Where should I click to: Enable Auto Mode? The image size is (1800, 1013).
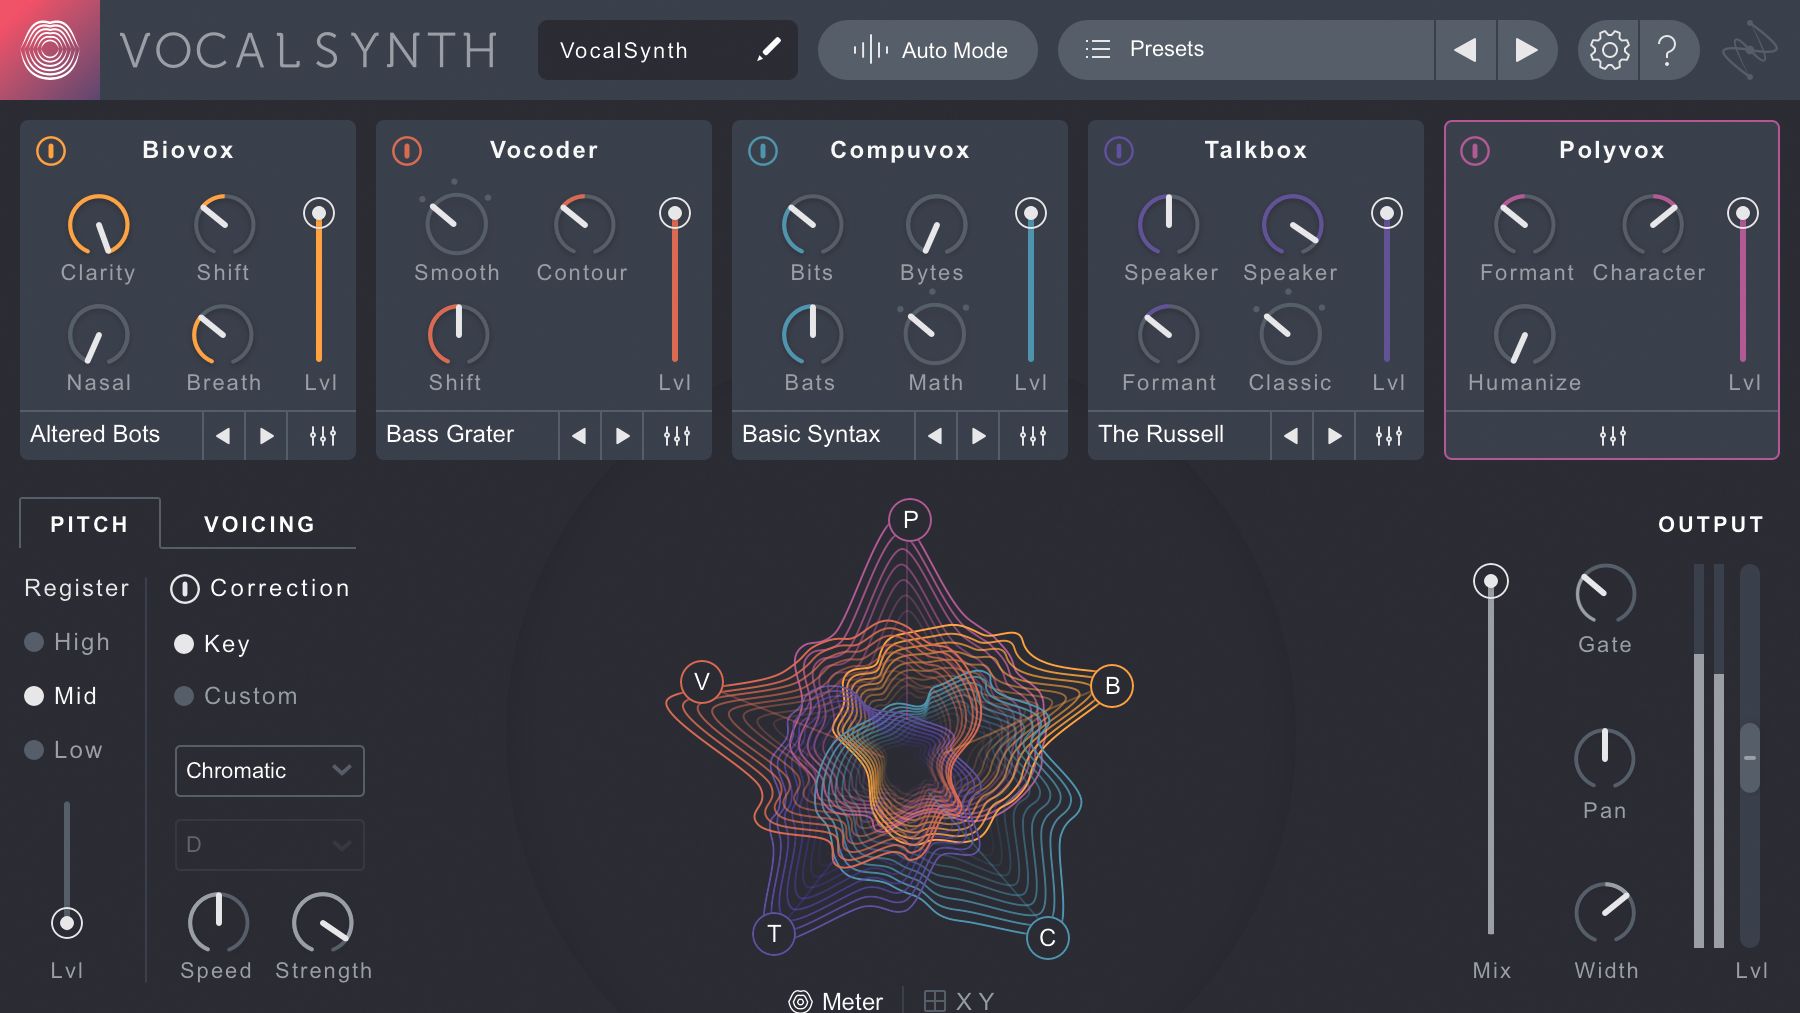pos(927,49)
